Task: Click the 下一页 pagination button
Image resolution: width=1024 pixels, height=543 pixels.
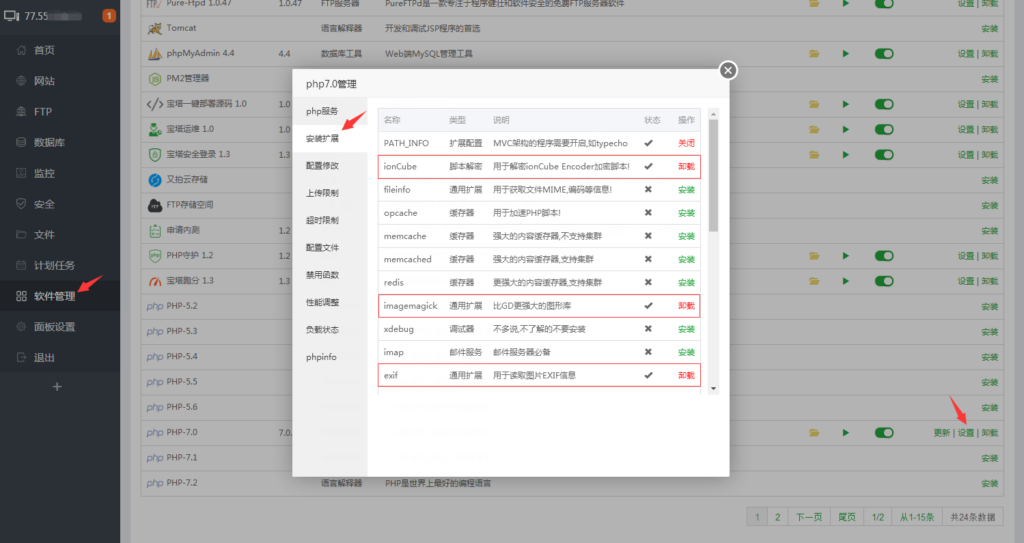Action: pos(808,517)
